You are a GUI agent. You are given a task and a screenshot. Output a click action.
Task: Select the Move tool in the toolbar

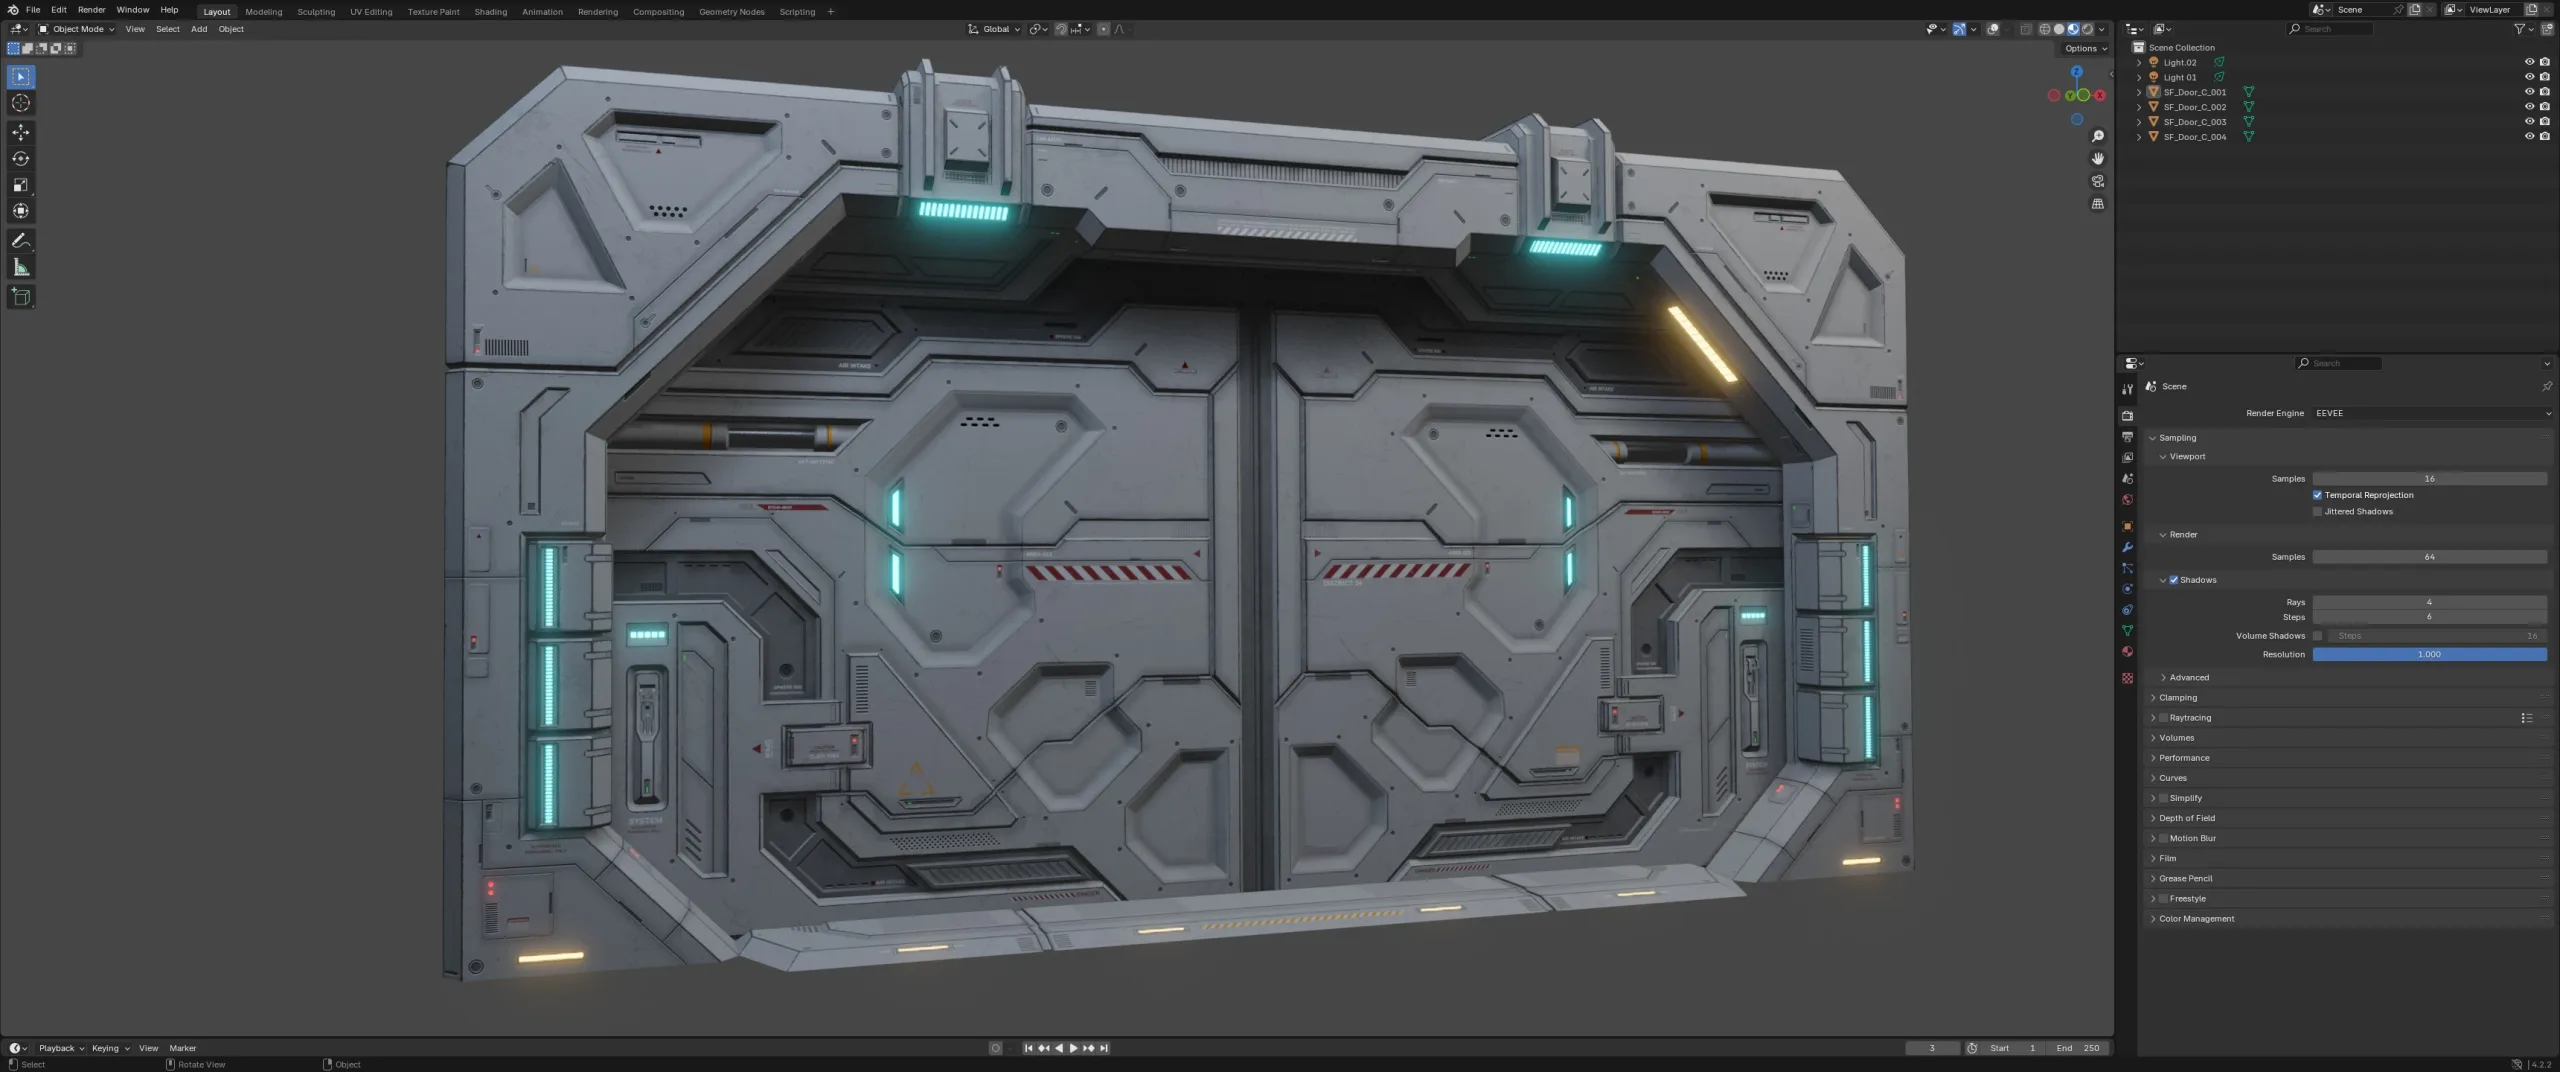tap(20, 132)
